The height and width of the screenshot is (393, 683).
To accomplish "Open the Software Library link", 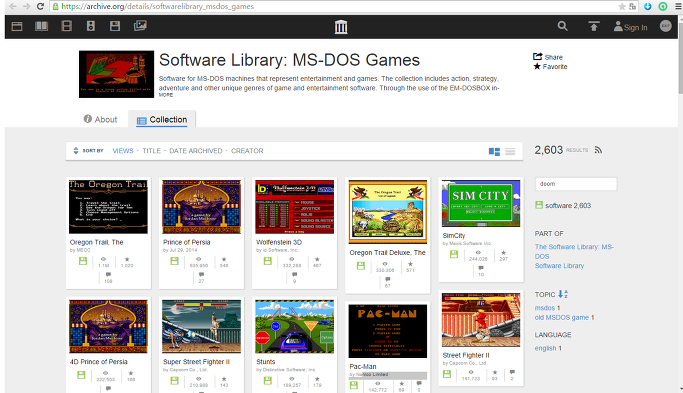I will [559, 266].
